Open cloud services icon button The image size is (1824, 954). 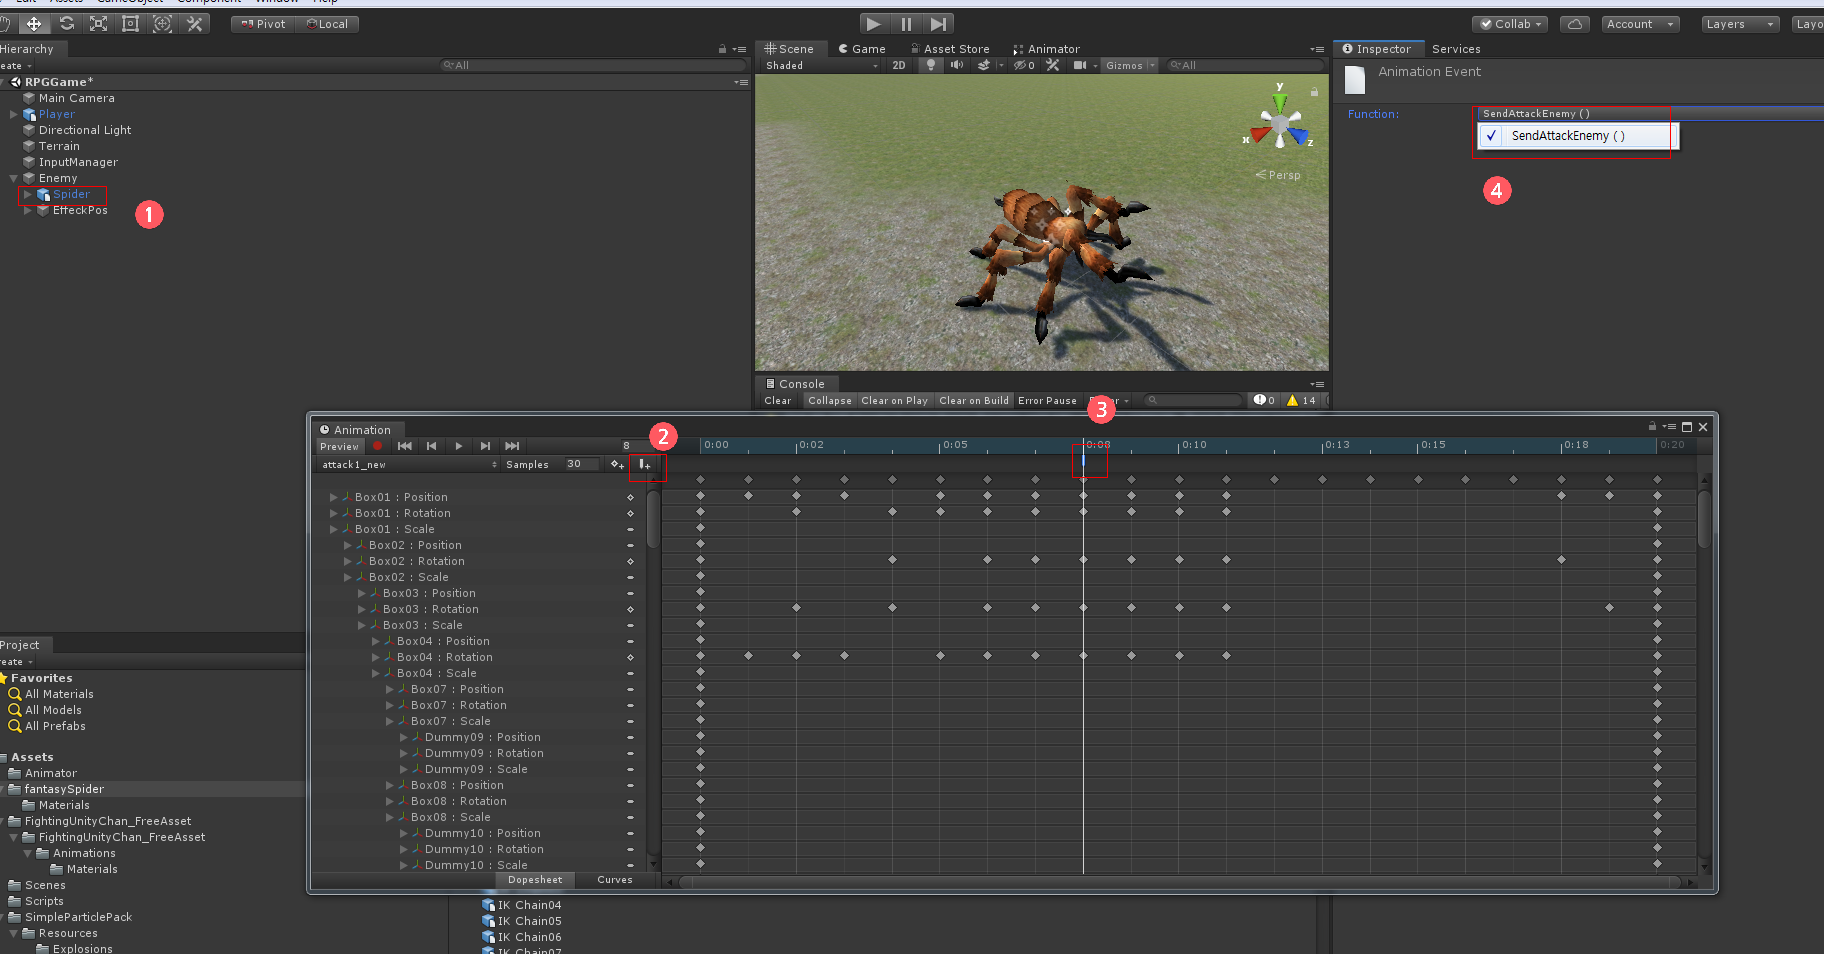pos(1575,24)
